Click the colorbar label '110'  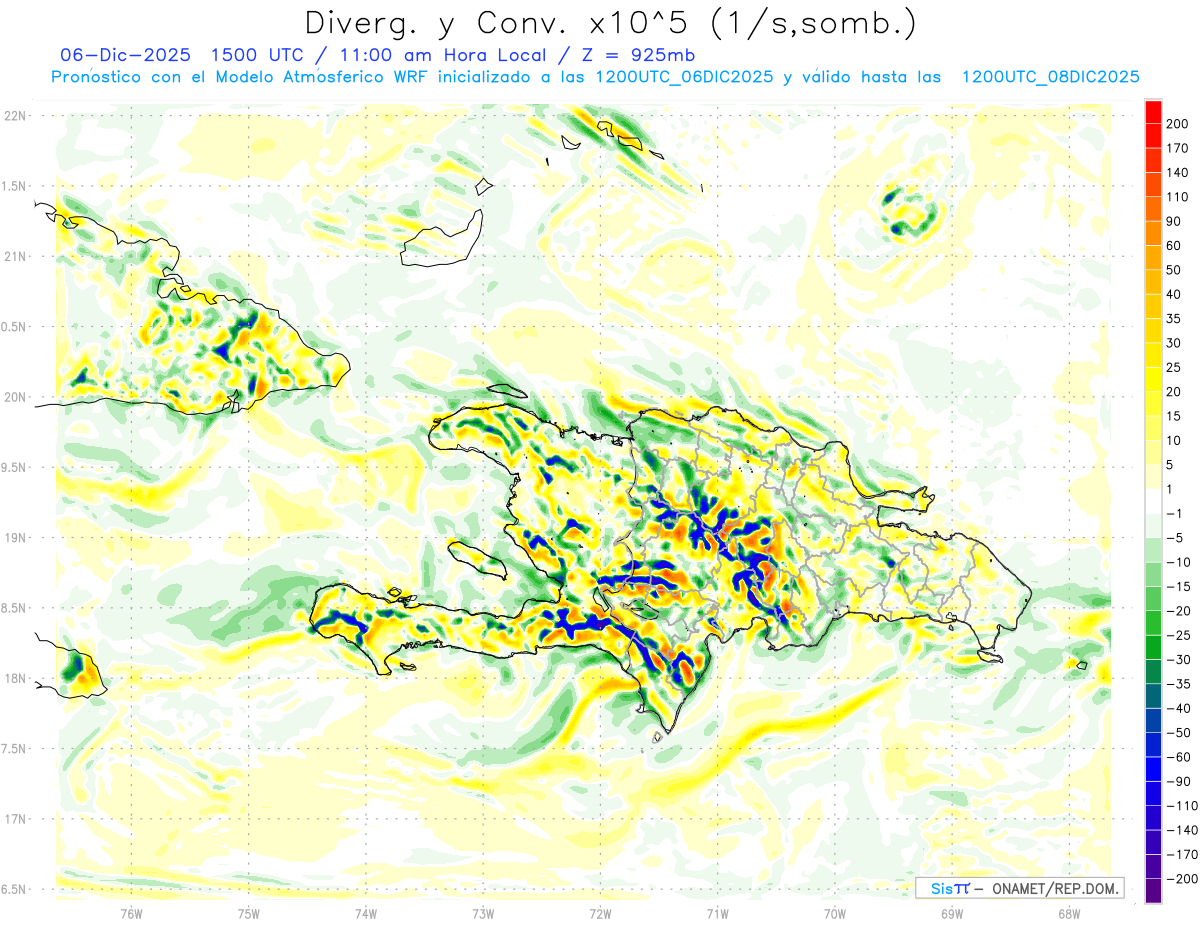tap(1178, 197)
